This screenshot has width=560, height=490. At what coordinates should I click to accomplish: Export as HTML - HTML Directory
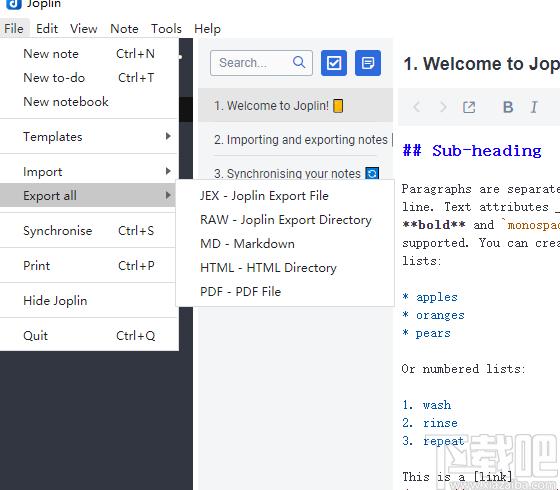click(x=285, y=268)
